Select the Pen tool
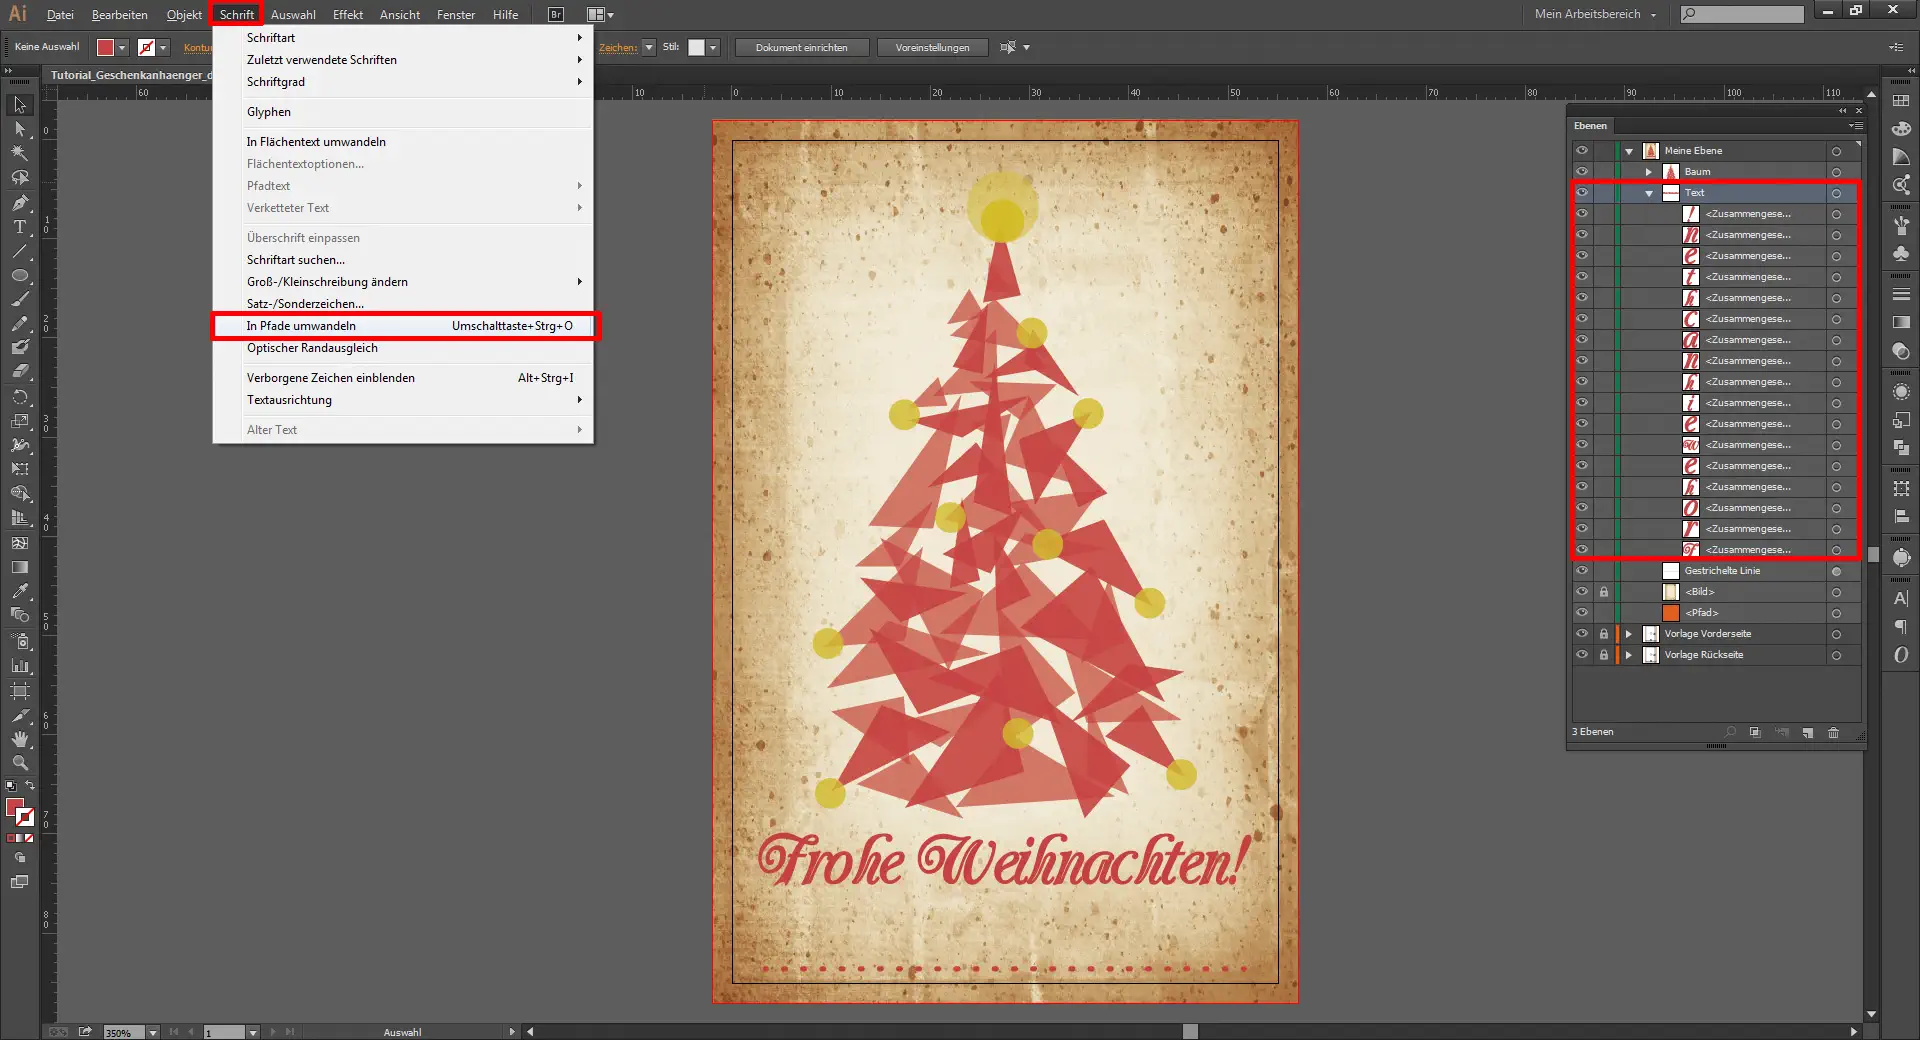Image resolution: width=1920 pixels, height=1040 pixels. [x=19, y=203]
